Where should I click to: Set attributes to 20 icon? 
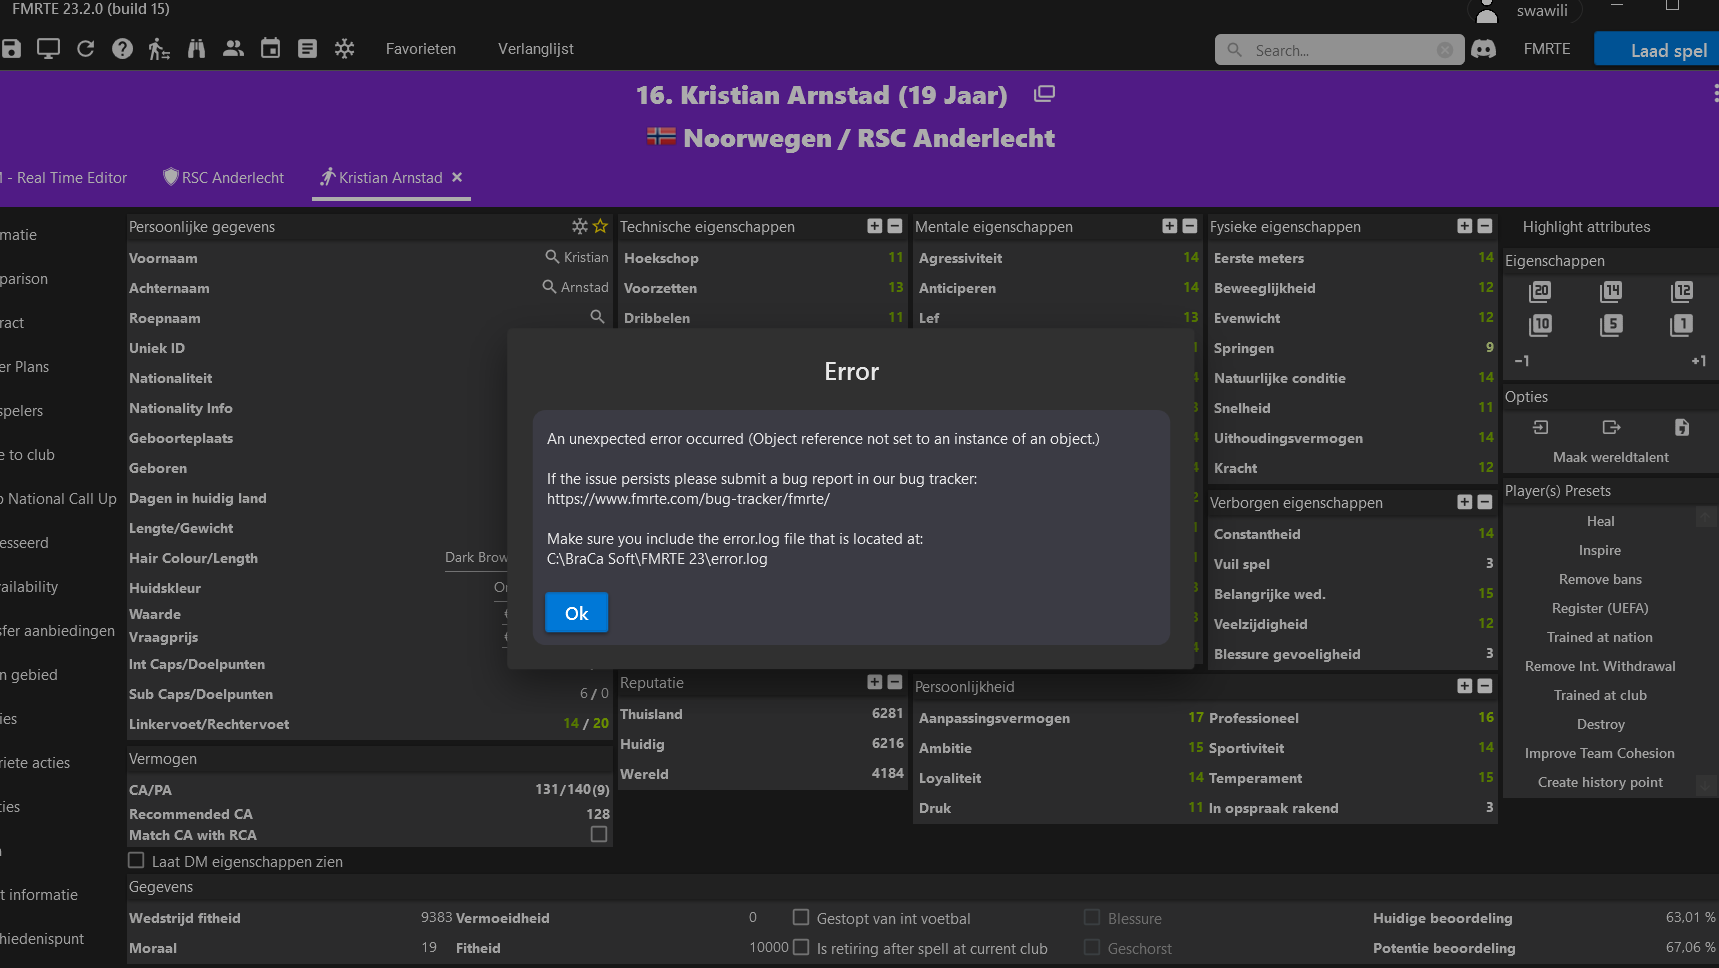click(1540, 291)
